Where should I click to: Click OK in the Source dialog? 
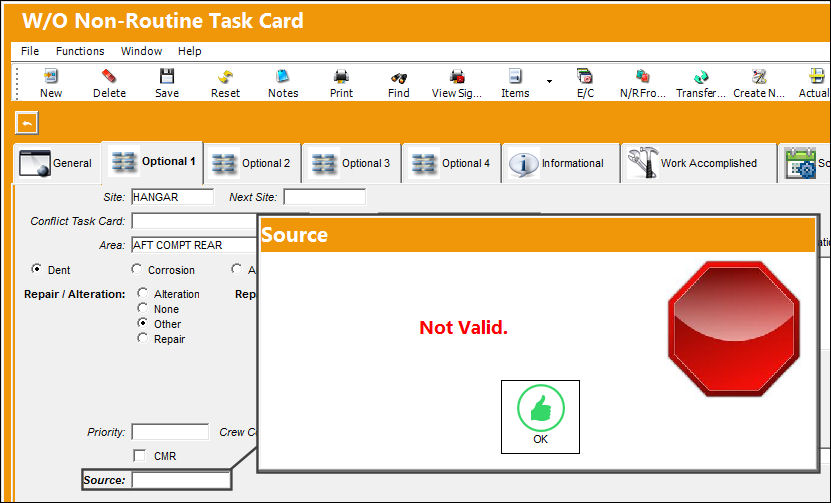[540, 417]
